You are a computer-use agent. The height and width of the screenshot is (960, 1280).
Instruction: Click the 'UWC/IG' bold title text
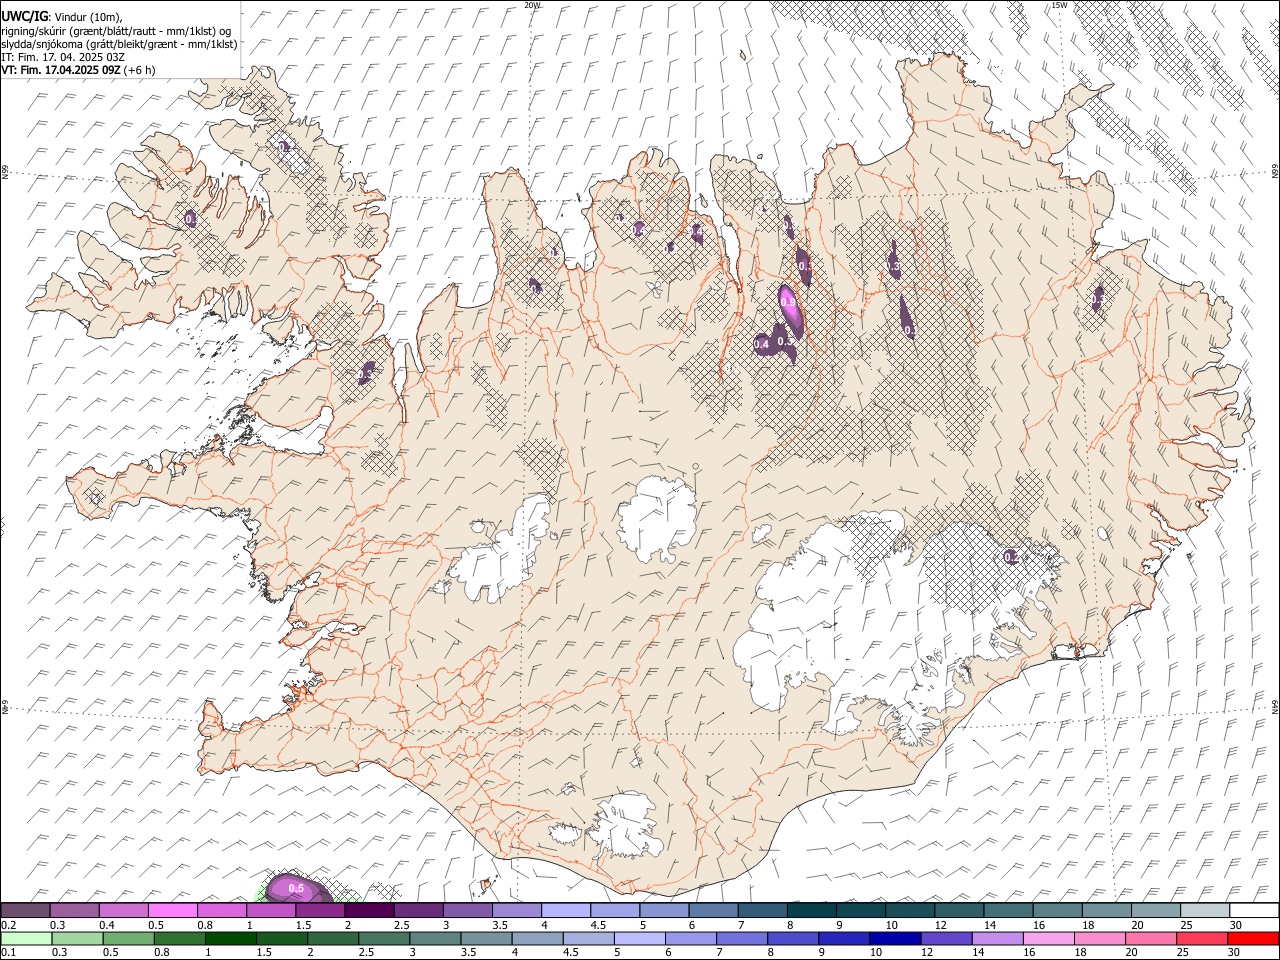24,17
